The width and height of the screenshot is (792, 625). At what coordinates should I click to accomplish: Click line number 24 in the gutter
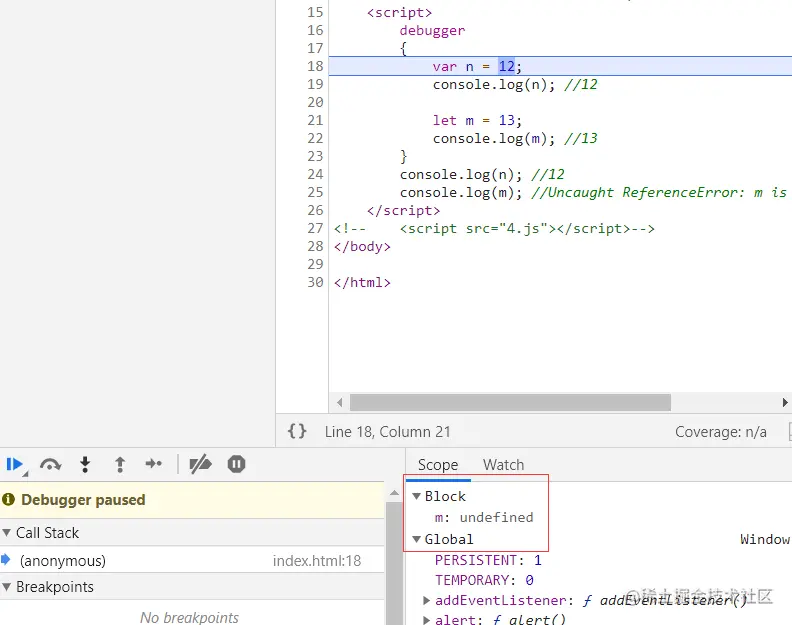click(x=315, y=174)
